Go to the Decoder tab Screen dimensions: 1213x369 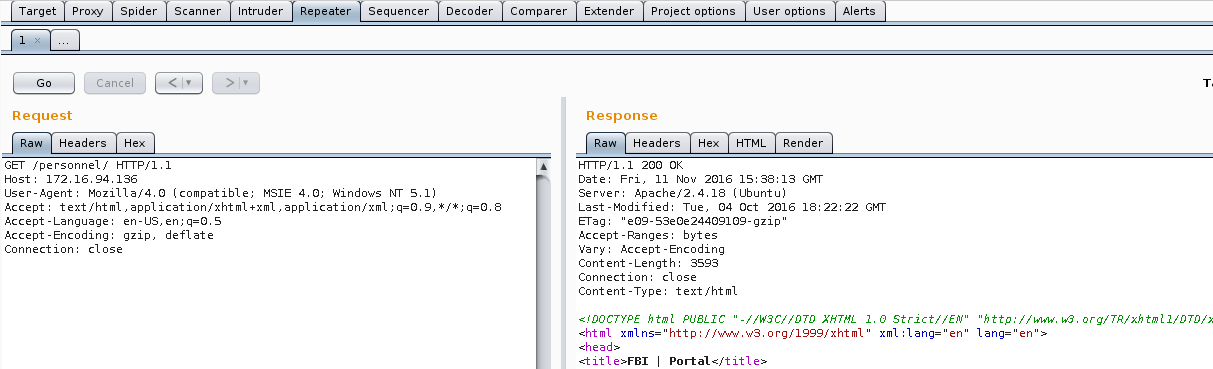469,12
